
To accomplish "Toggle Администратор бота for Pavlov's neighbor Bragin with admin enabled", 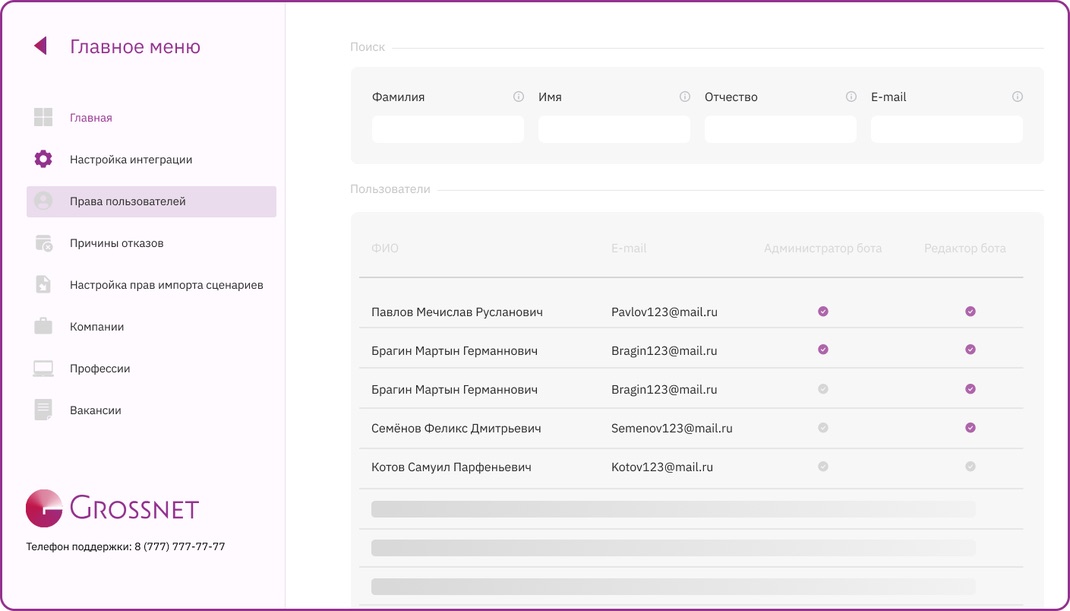I will (x=823, y=350).
